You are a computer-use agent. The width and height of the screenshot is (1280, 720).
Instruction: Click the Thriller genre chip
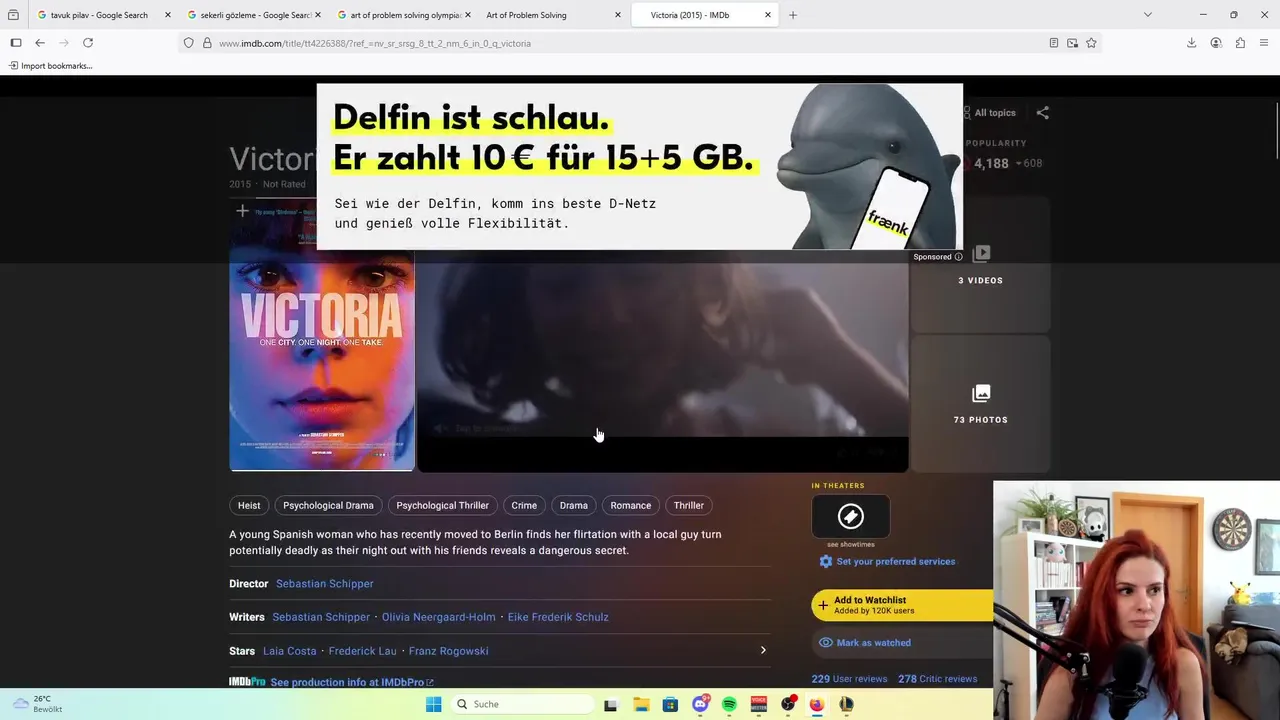pyautogui.click(x=689, y=505)
